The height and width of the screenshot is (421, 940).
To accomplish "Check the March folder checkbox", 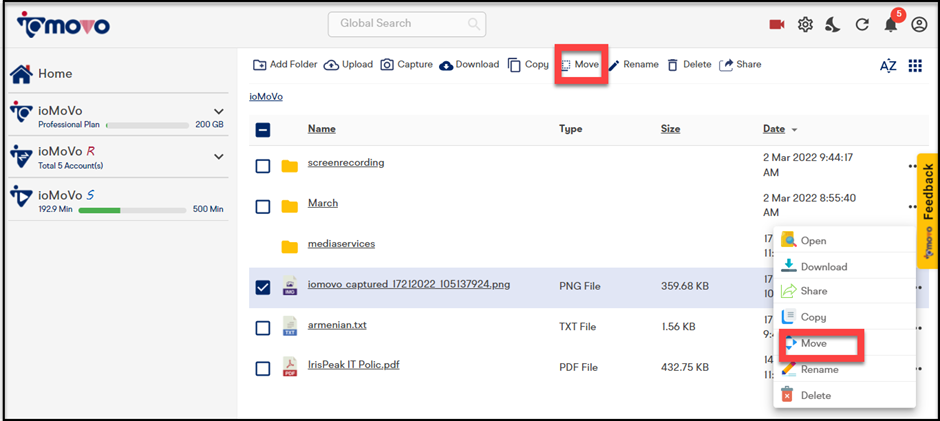I will pyautogui.click(x=263, y=206).
